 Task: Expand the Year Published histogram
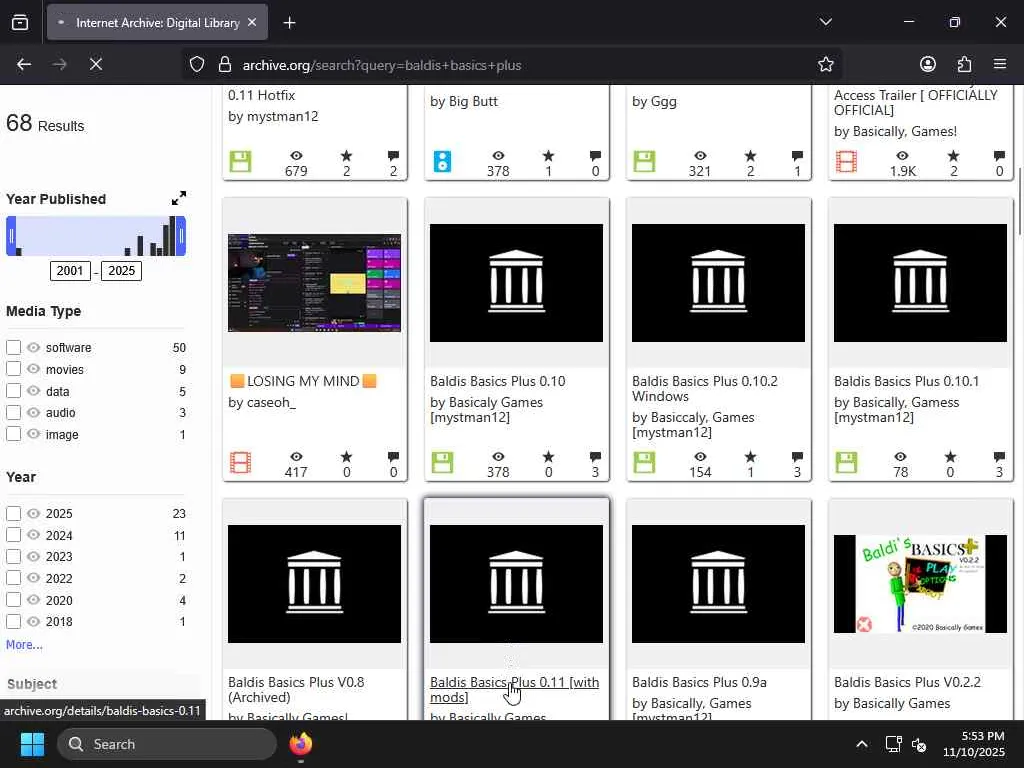(178, 198)
